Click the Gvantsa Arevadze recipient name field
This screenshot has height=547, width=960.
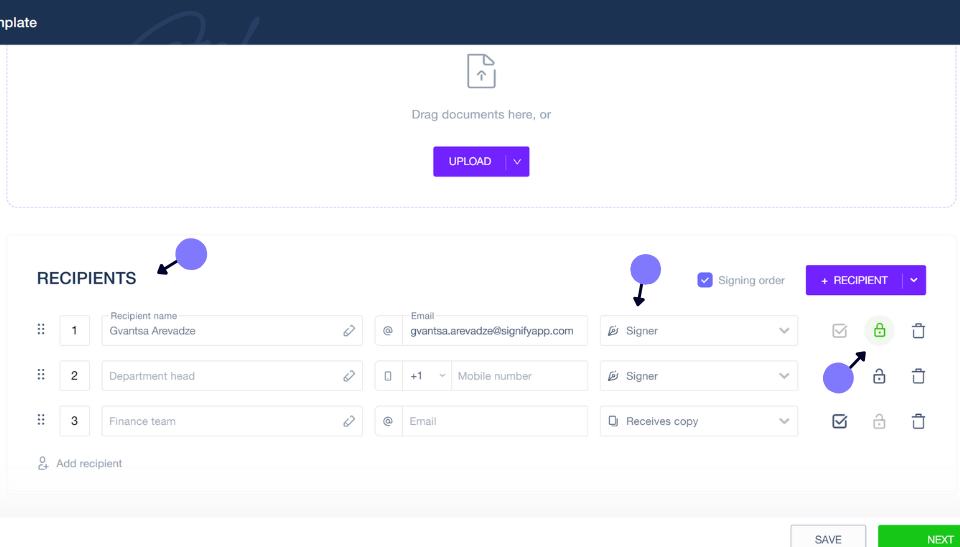(x=232, y=331)
